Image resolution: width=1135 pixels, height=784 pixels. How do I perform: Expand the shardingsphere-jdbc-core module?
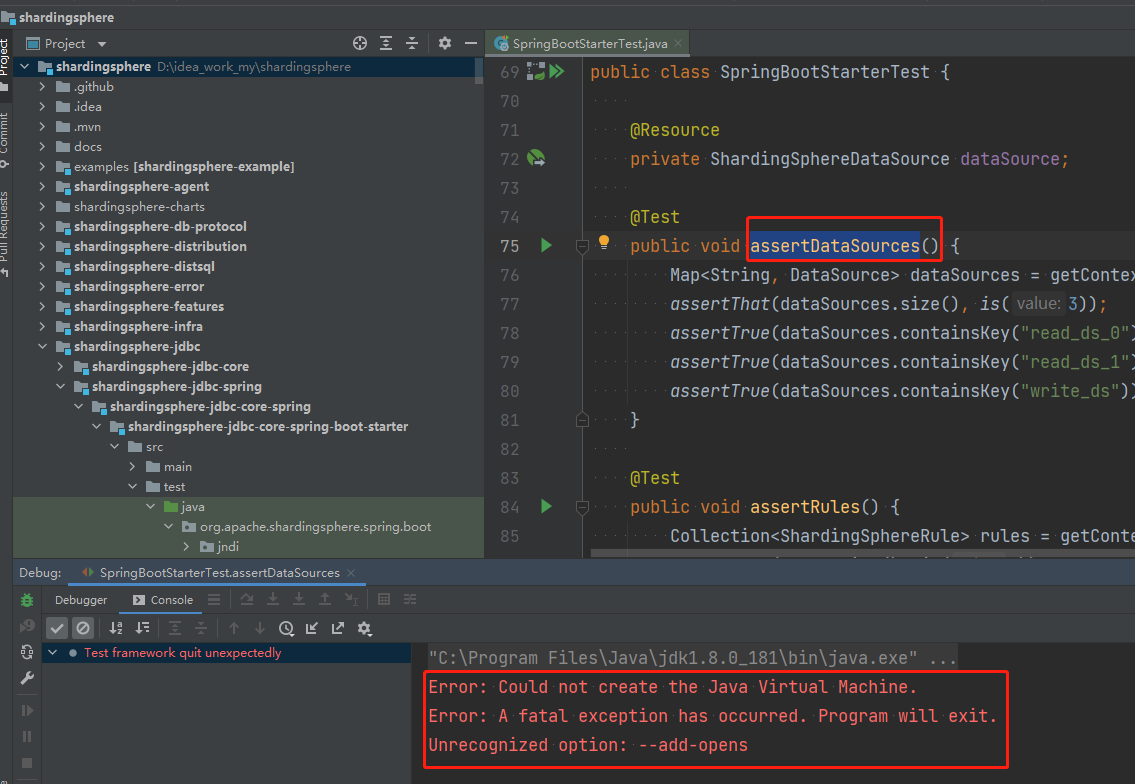[60, 367]
